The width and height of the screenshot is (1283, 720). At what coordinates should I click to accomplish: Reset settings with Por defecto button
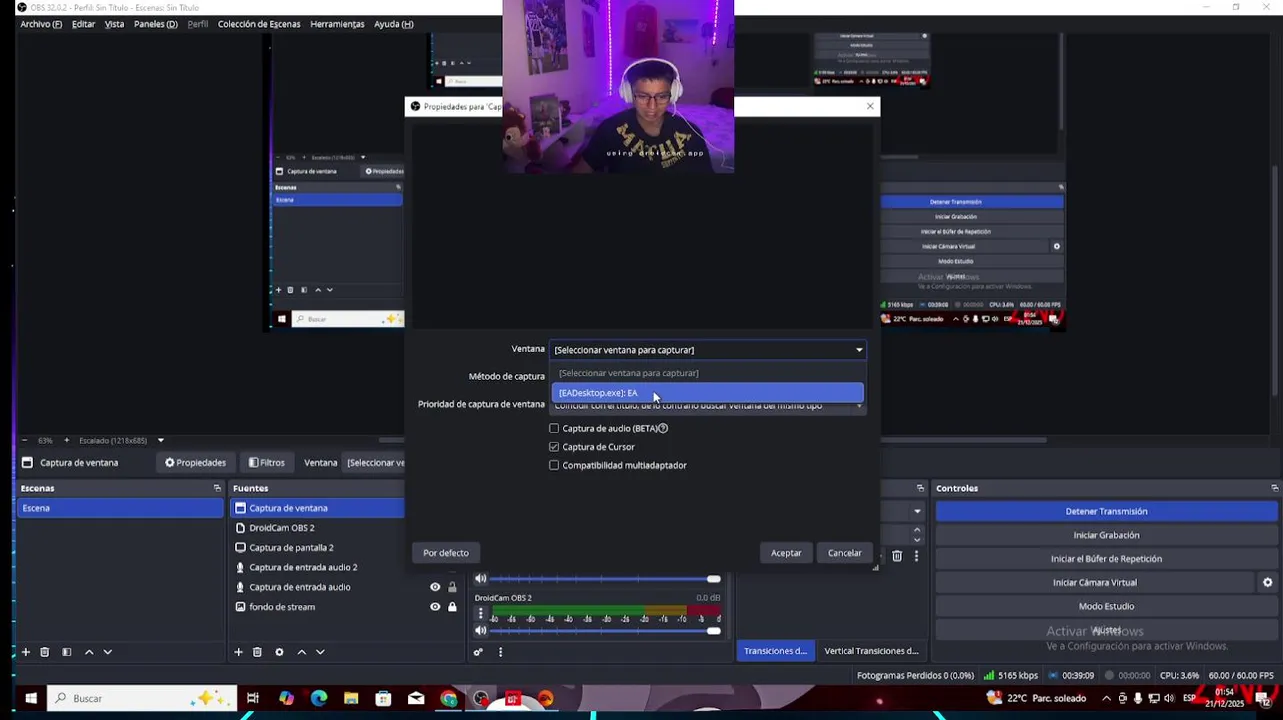446,553
